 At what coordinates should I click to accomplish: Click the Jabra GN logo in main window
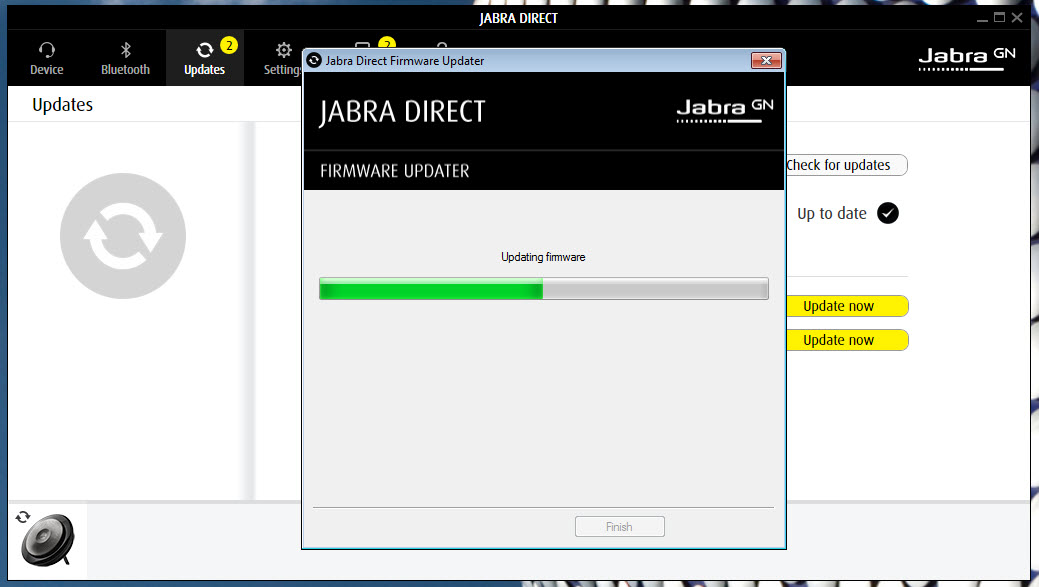[967, 58]
